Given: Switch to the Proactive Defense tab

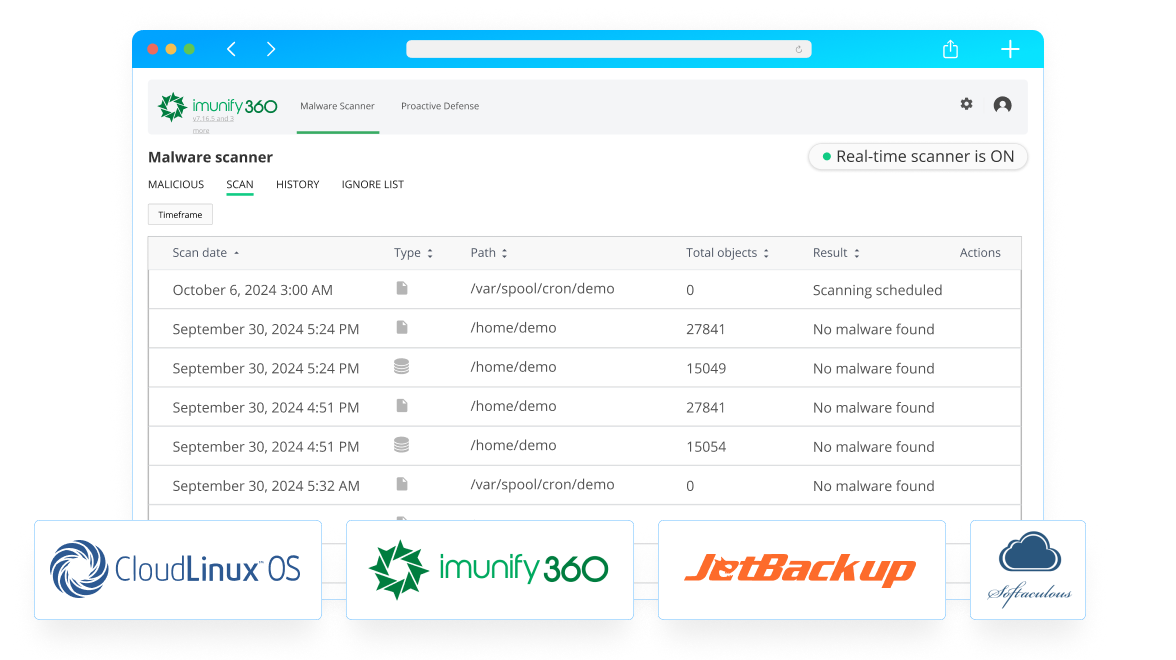Looking at the screenshot, I should [440, 106].
